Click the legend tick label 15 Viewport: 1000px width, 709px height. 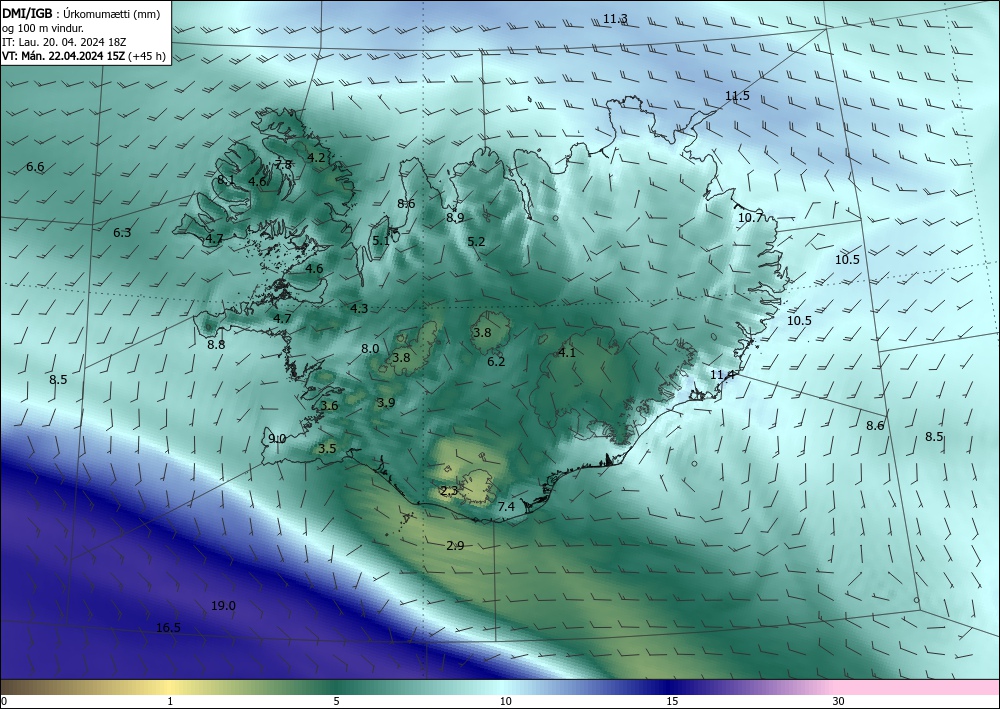tap(672, 702)
